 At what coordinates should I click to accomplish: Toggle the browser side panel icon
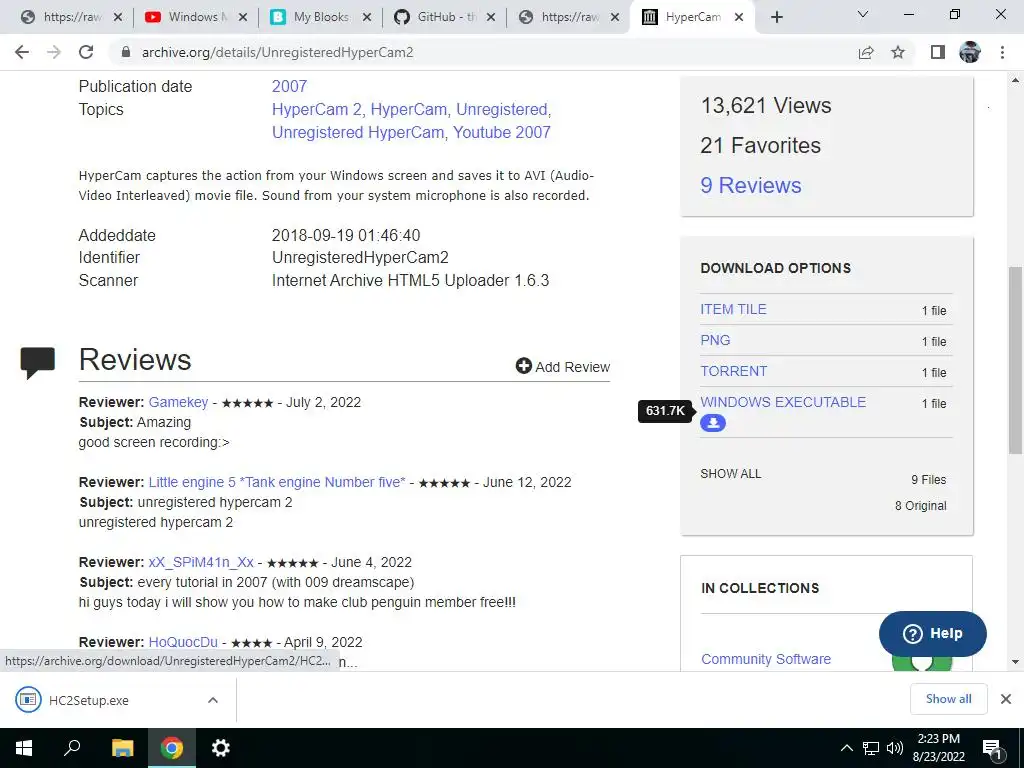[938, 52]
